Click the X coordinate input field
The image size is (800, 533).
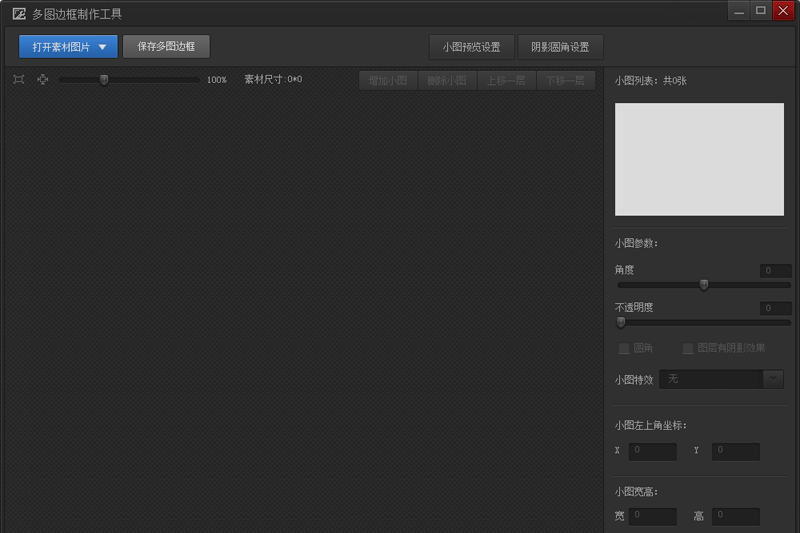tap(653, 451)
